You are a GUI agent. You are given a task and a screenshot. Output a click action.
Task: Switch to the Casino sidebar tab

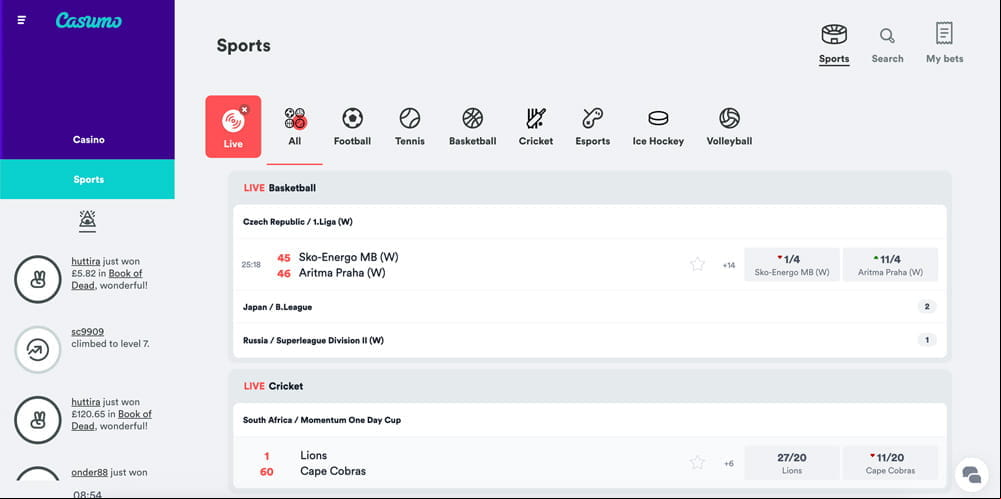coord(87,139)
